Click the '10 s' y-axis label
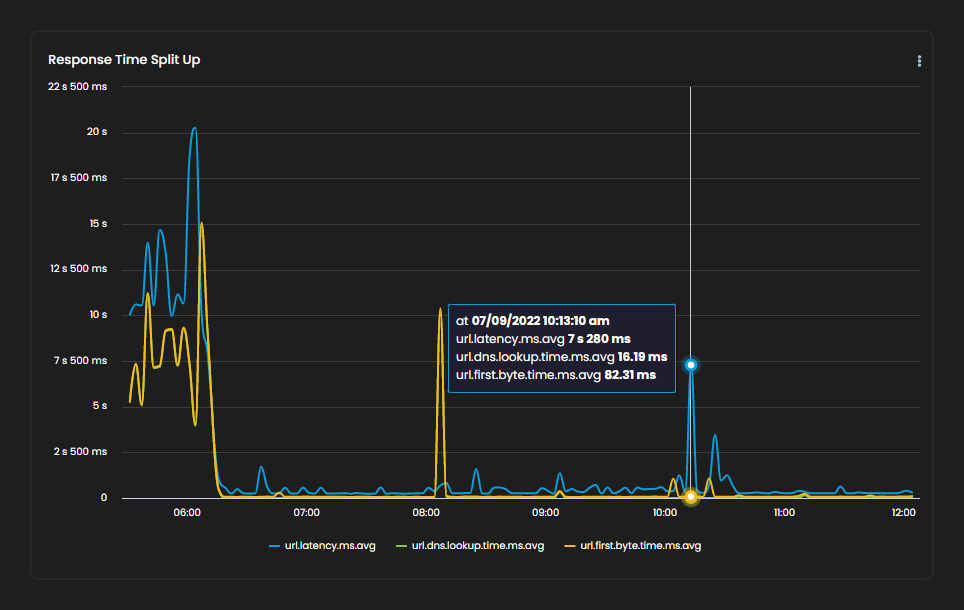964x610 pixels. [x=98, y=315]
